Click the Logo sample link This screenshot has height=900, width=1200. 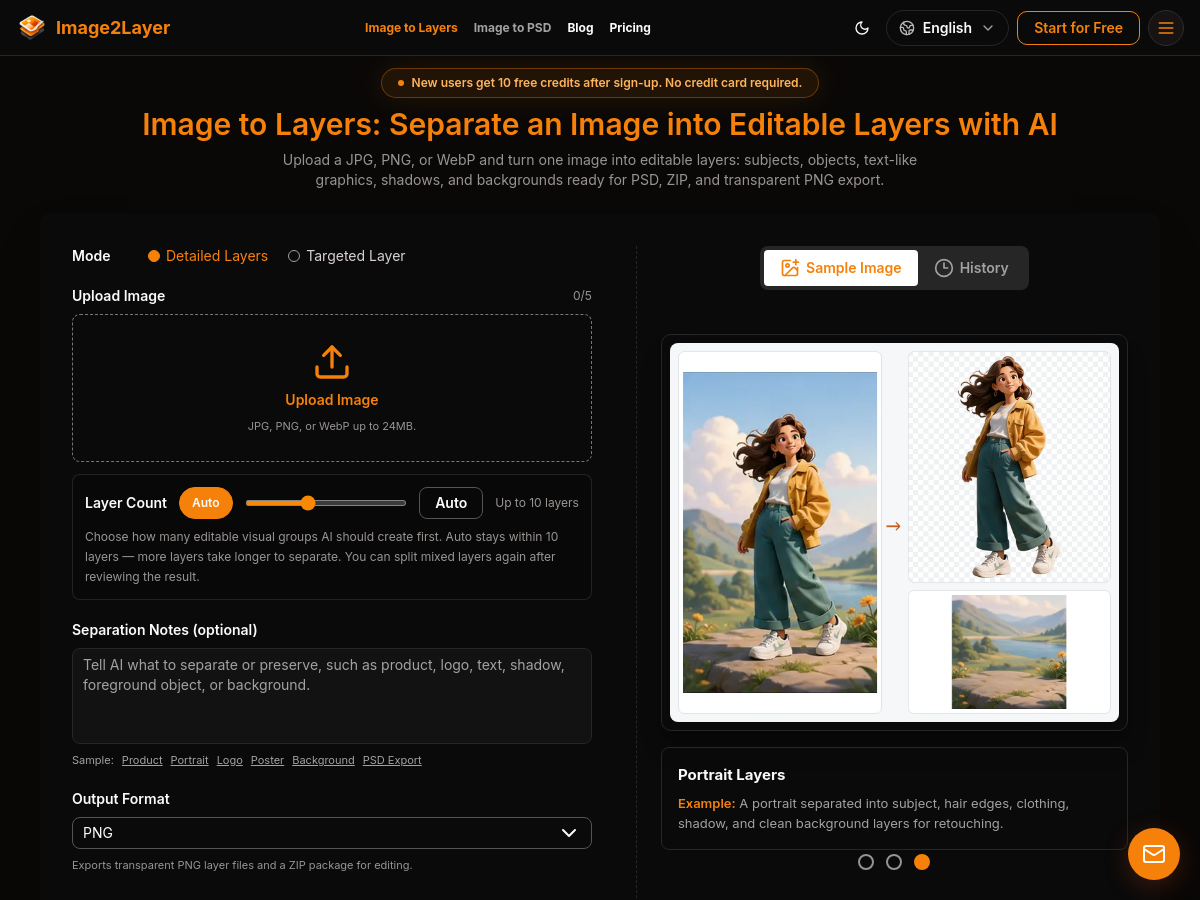coord(230,760)
